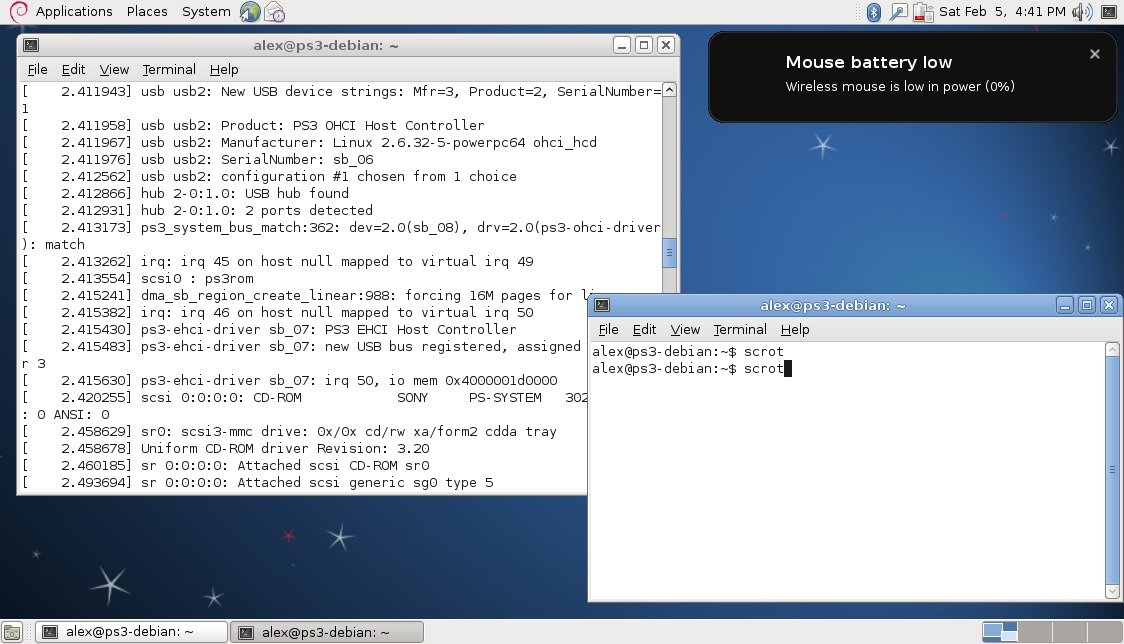1124x644 pixels.
Task: Click first 'scrot' command line in front terminal
Action: tap(688, 351)
